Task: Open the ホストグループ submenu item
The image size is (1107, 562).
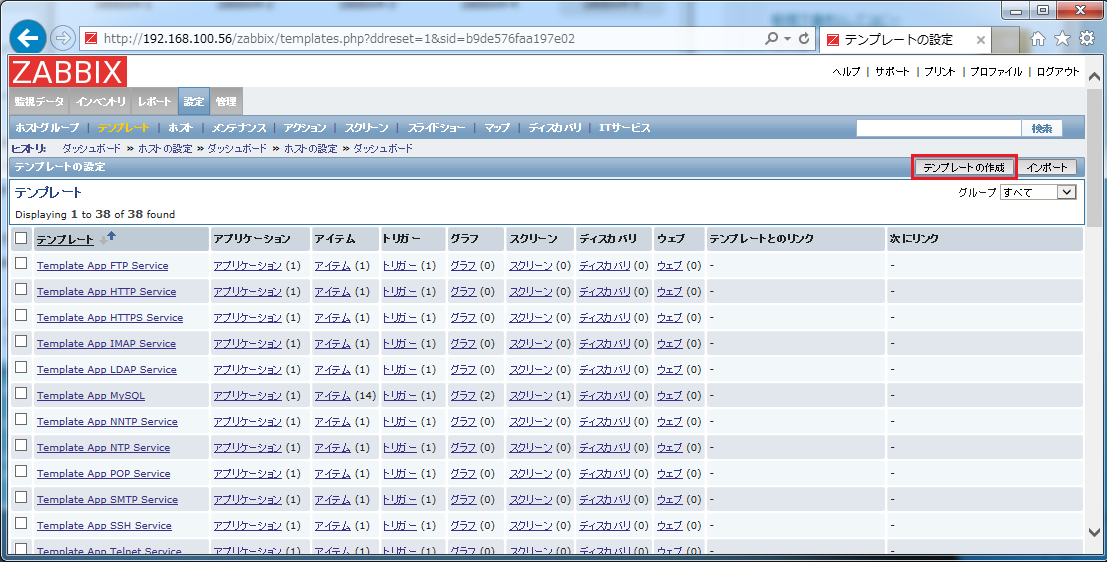Action: click(46, 128)
